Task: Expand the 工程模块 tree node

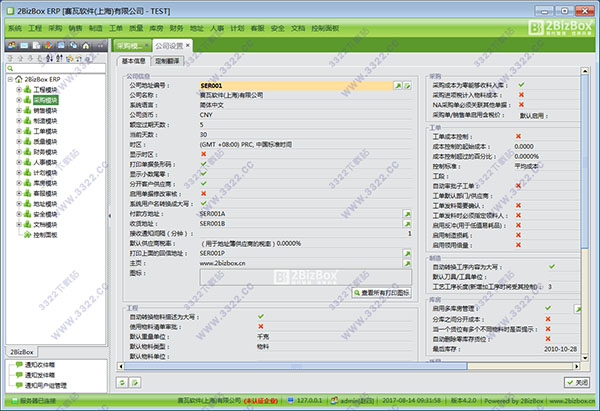Action: [x=19, y=90]
